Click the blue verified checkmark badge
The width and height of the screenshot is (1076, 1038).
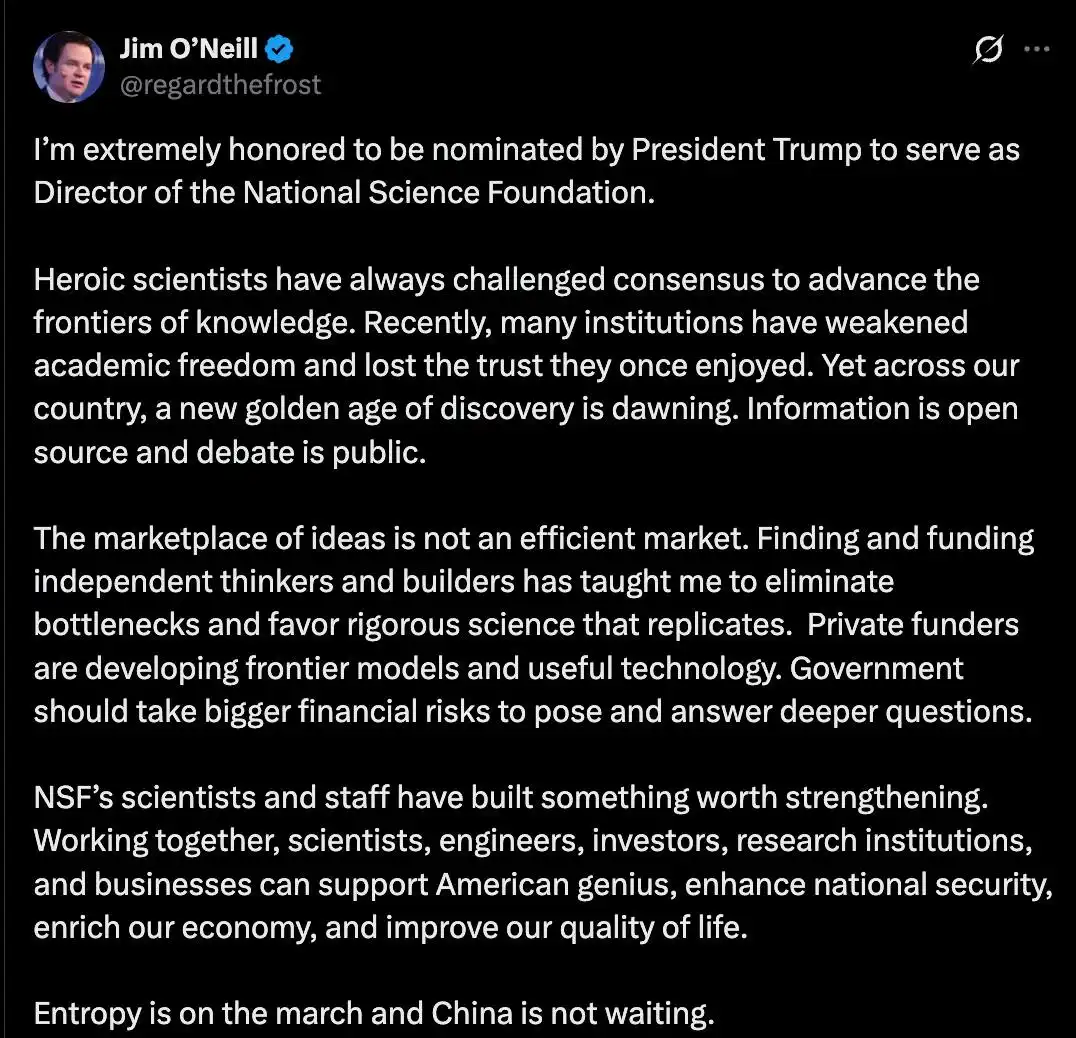pos(279,49)
